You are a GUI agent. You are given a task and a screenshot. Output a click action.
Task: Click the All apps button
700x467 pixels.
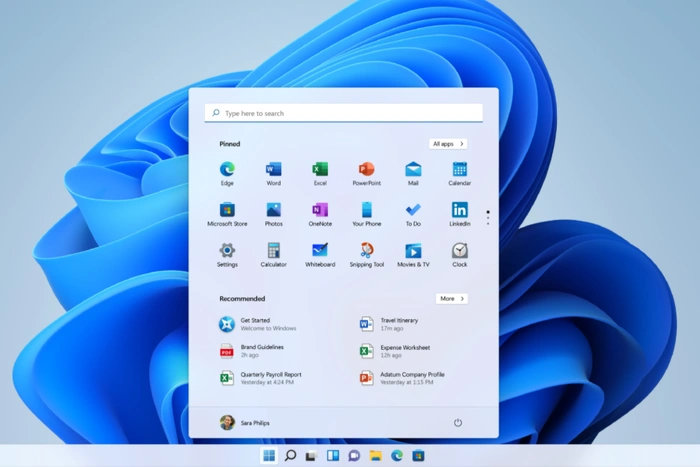(x=448, y=144)
